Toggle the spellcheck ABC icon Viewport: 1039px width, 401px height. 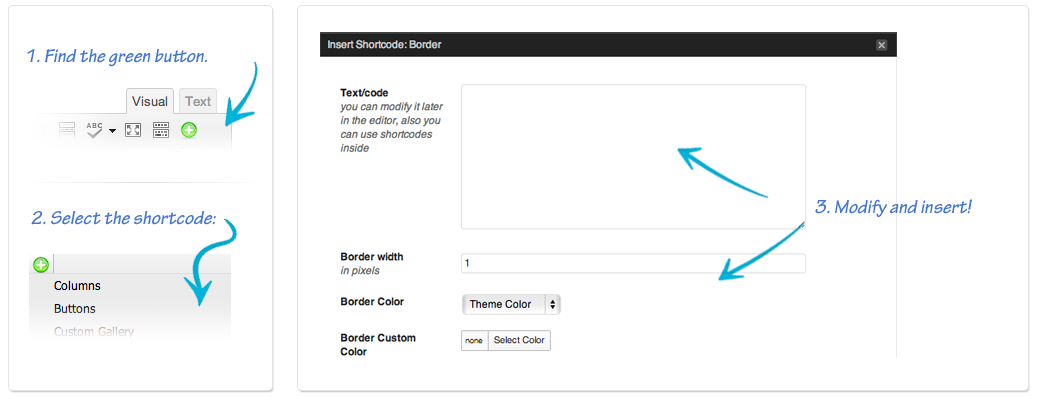tap(95, 130)
